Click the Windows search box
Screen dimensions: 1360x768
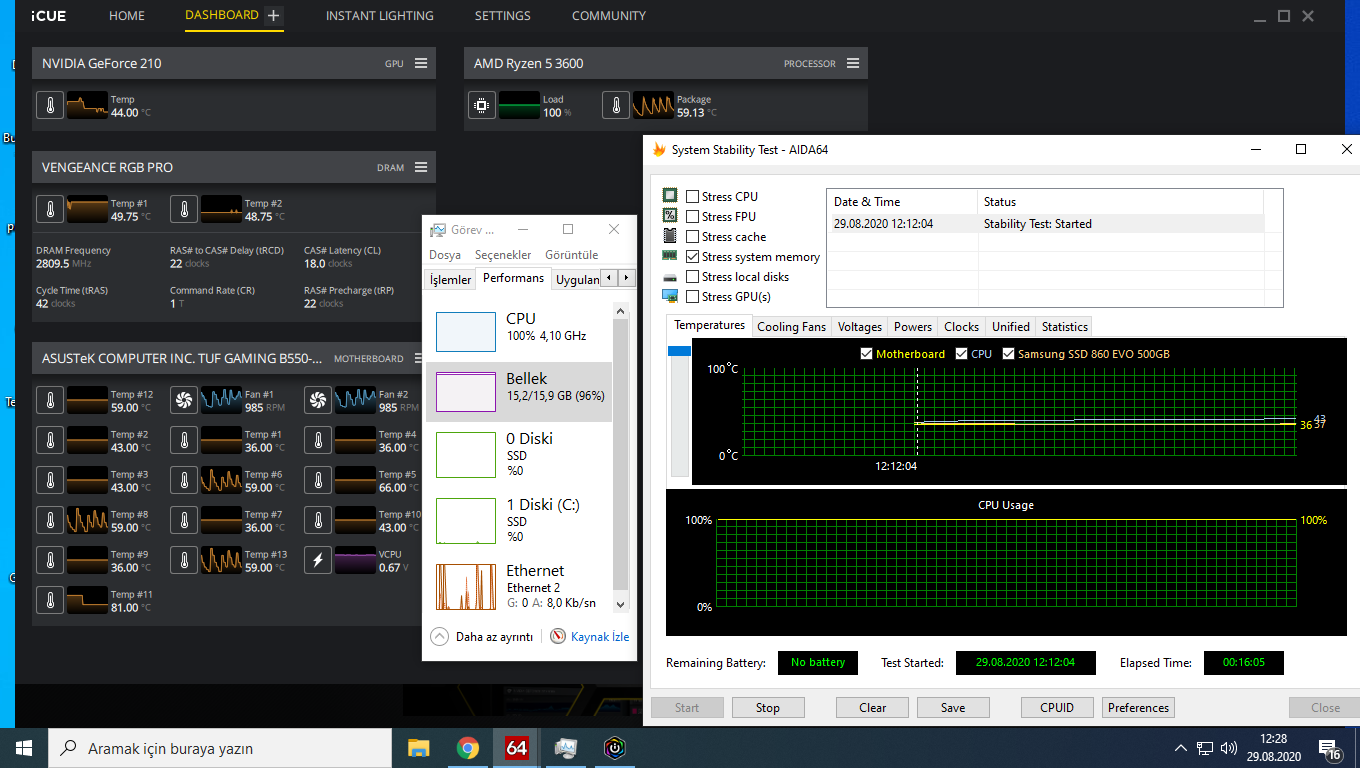[x=220, y=748]
